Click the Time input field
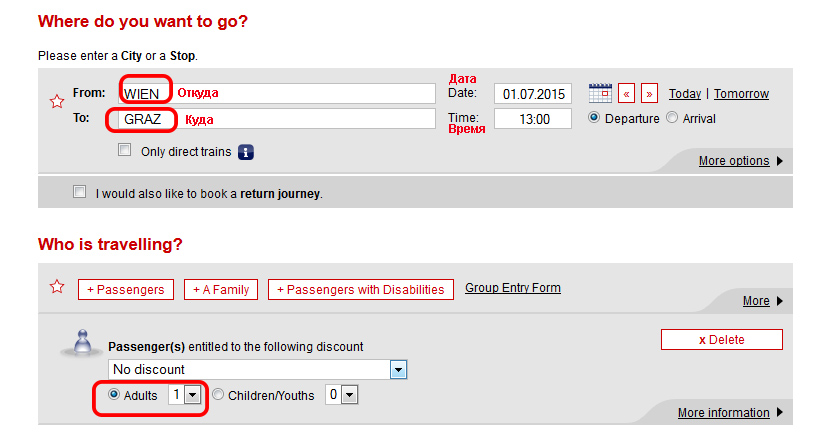834x435 pixels. coord(533,119)
